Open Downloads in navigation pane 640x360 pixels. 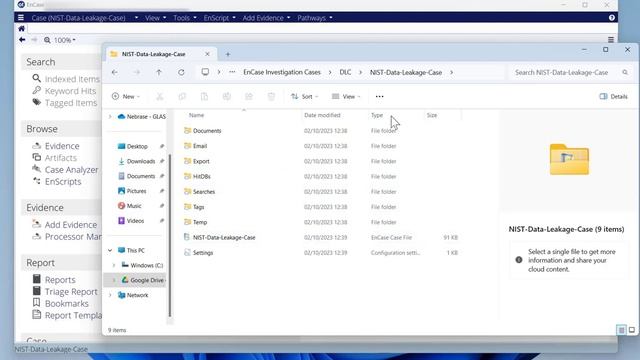click(141, 161)
